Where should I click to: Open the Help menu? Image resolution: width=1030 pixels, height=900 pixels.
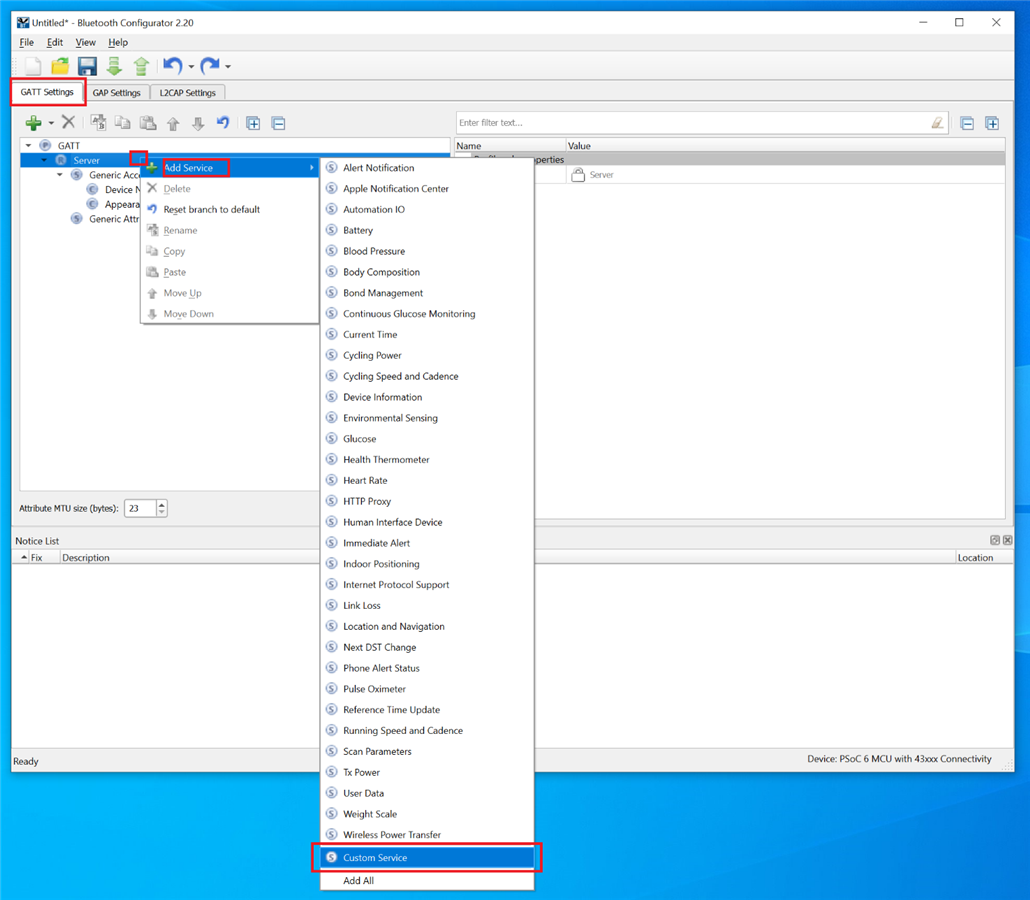[118, 42]
